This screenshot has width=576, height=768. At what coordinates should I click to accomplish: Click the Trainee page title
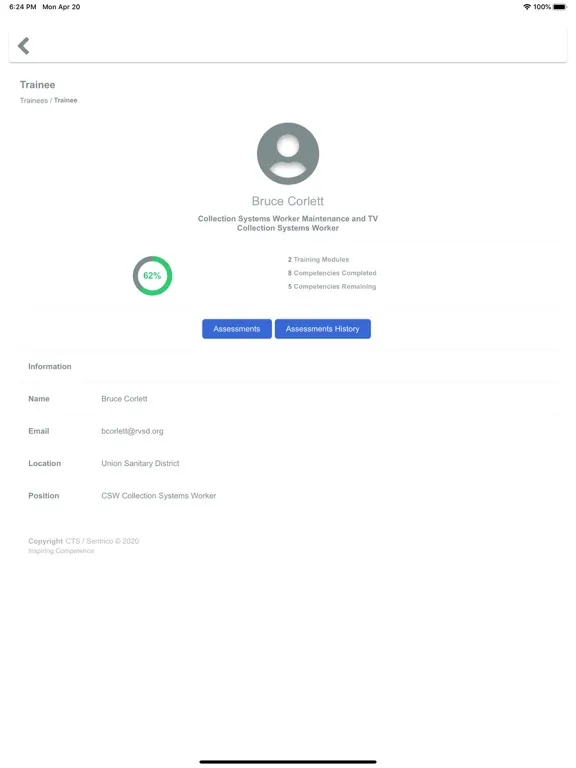pos(37,85)
